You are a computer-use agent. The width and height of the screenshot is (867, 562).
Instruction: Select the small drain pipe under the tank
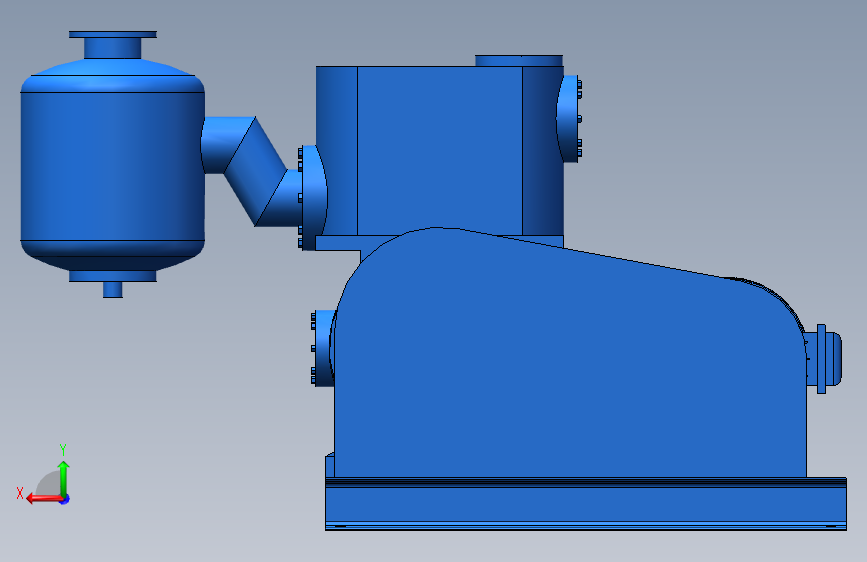tap(113, 289)
